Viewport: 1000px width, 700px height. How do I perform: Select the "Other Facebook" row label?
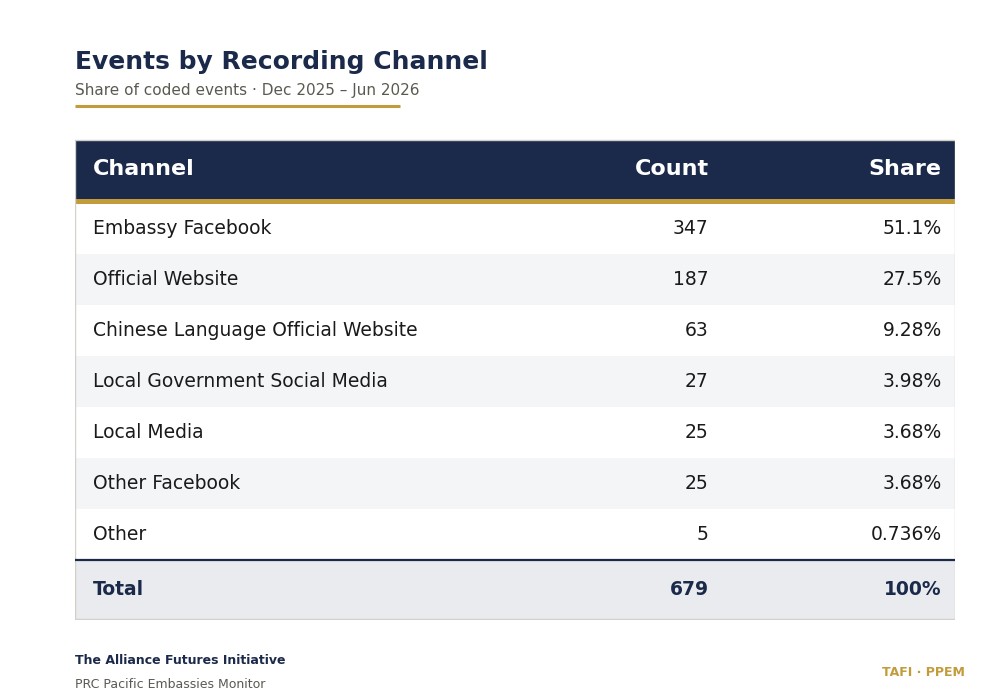click(x=166, y=483)
